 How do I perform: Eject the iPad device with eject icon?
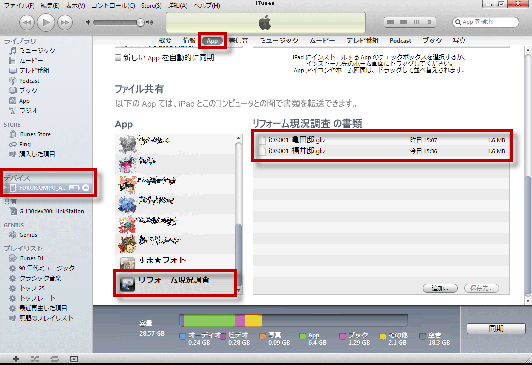pos(86,188)
